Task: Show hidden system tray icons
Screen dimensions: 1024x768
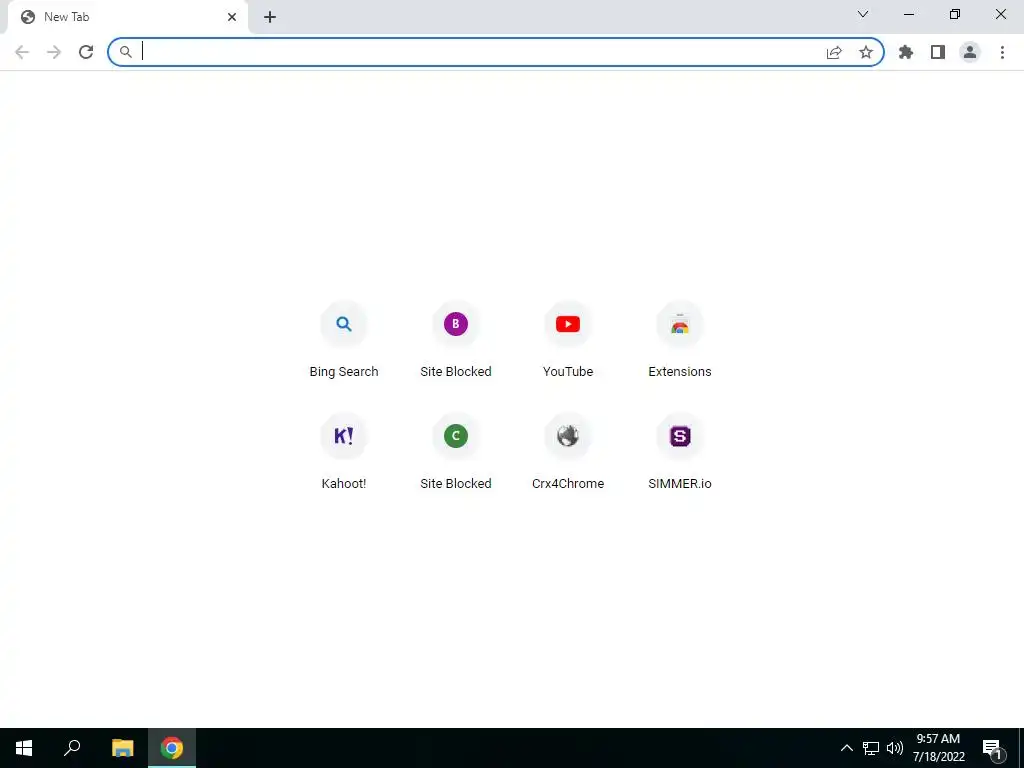Action: pyautogui.click(x=846, y=748)
